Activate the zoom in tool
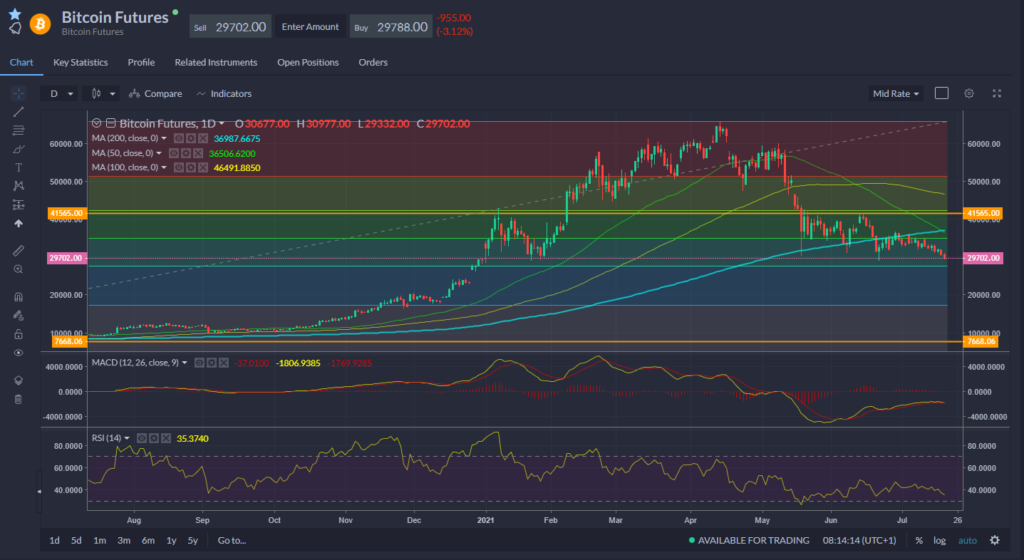The image size is (1024, 560). (18, 269)
